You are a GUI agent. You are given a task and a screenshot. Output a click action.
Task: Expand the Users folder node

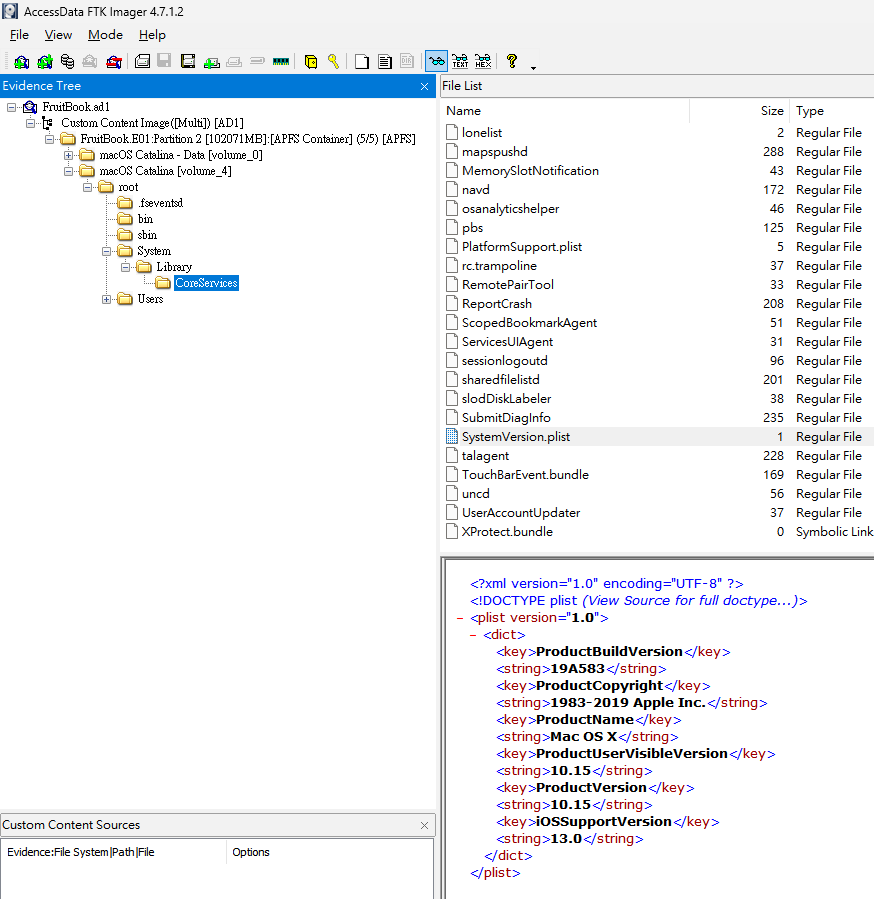click(106, 299)
